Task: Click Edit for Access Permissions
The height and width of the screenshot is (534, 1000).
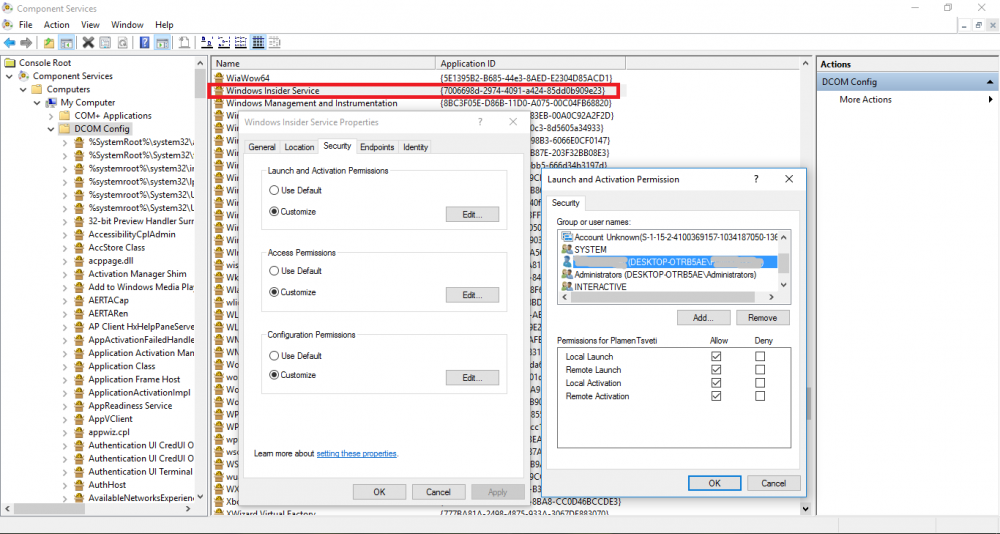Action: point(472,295)
